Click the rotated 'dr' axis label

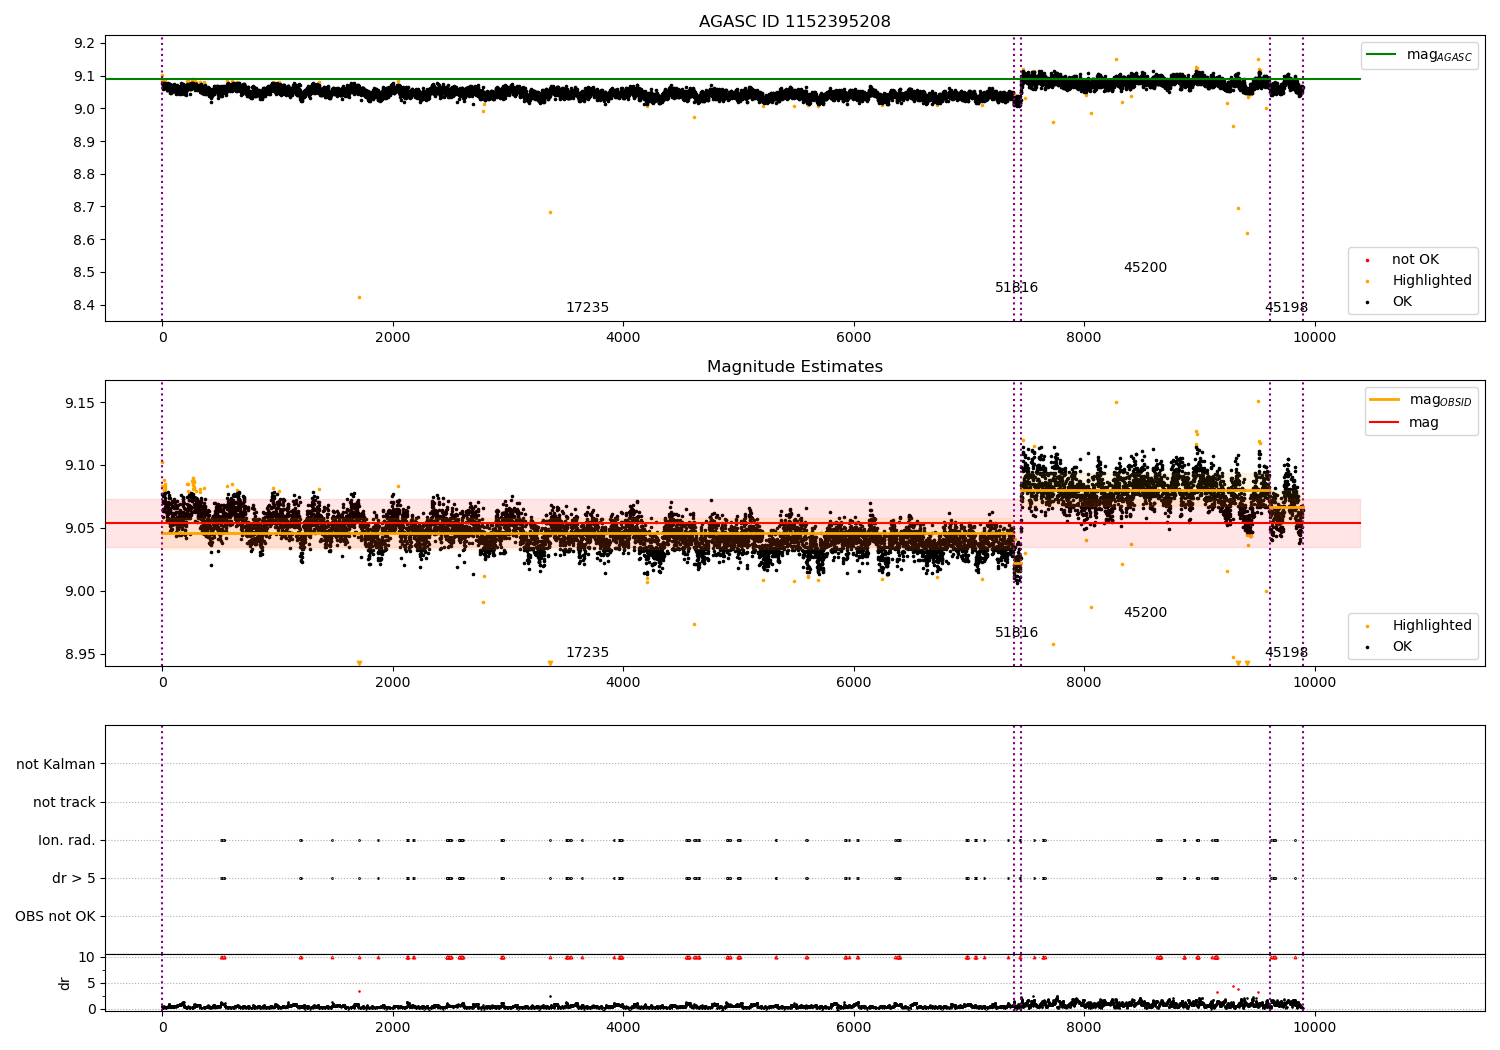(65, 983)
